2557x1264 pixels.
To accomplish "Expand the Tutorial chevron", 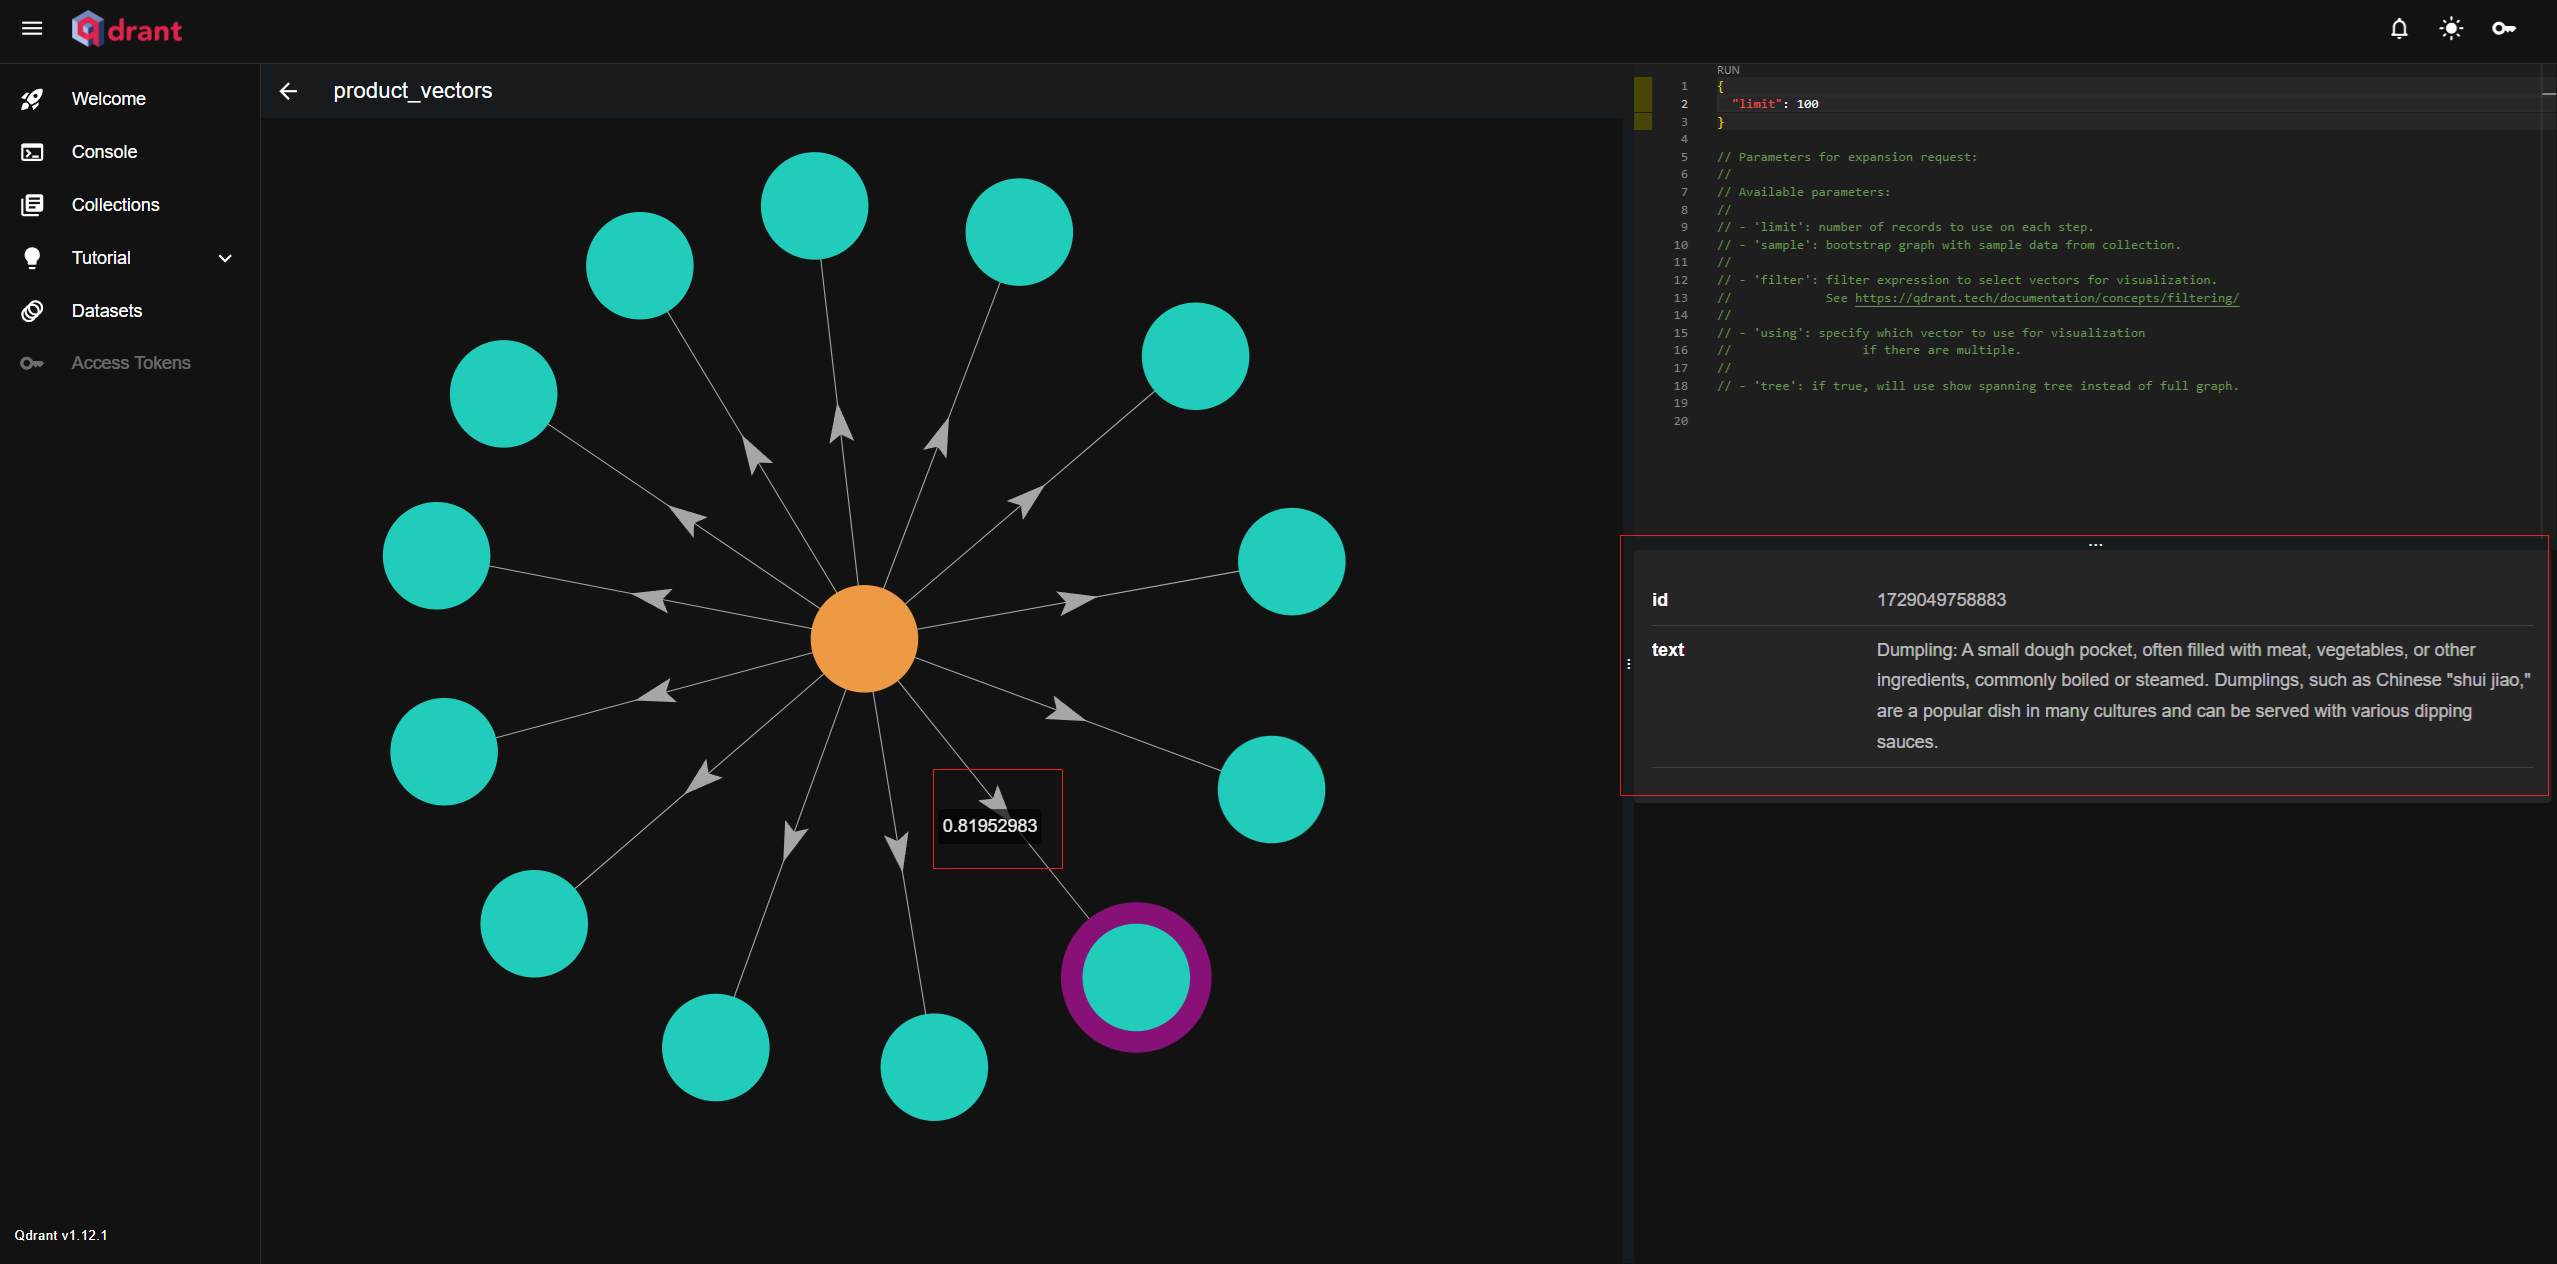I will click(x=225, y=258).
